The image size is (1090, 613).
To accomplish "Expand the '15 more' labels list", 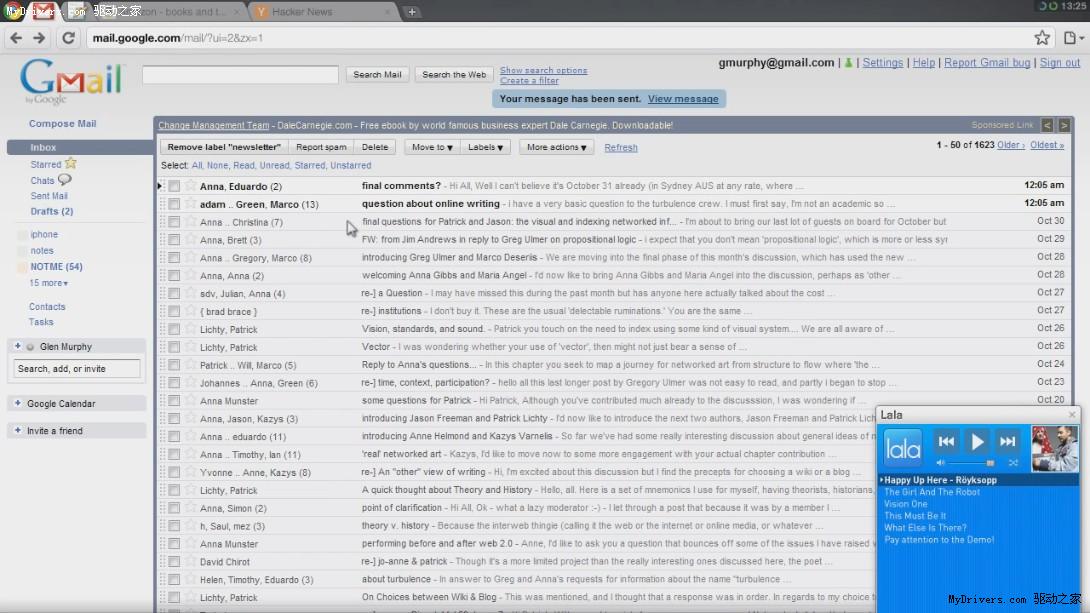I will click(x=48, y=283).
